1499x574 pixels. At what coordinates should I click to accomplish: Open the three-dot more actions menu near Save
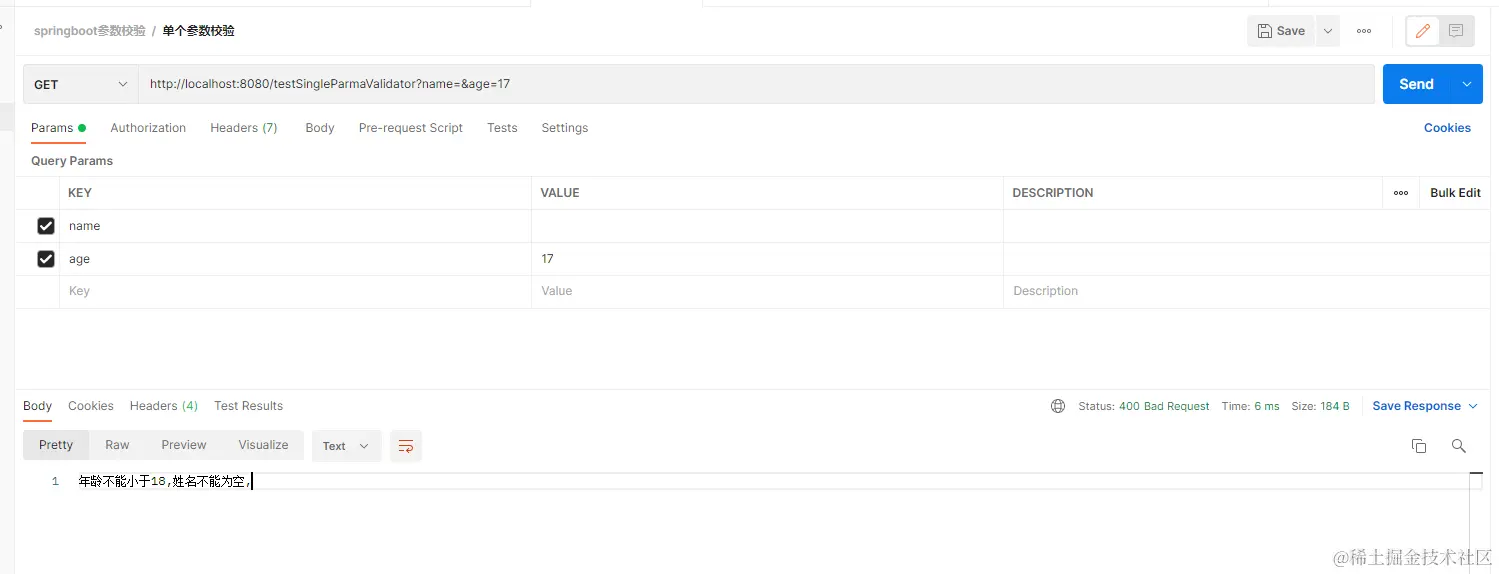[1364, 31]
